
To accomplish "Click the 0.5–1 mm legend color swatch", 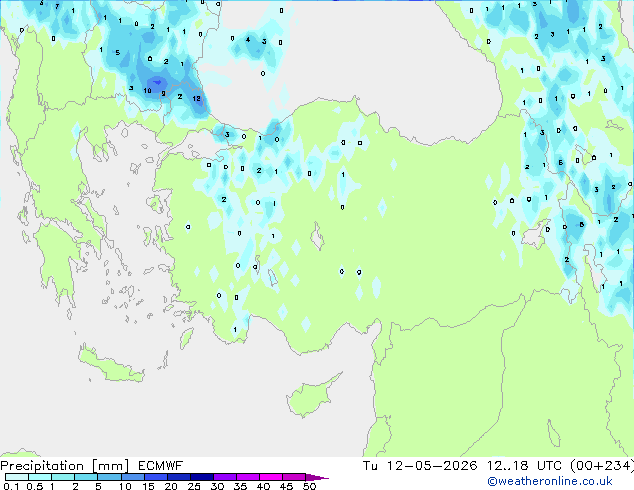I will [40, 477].
